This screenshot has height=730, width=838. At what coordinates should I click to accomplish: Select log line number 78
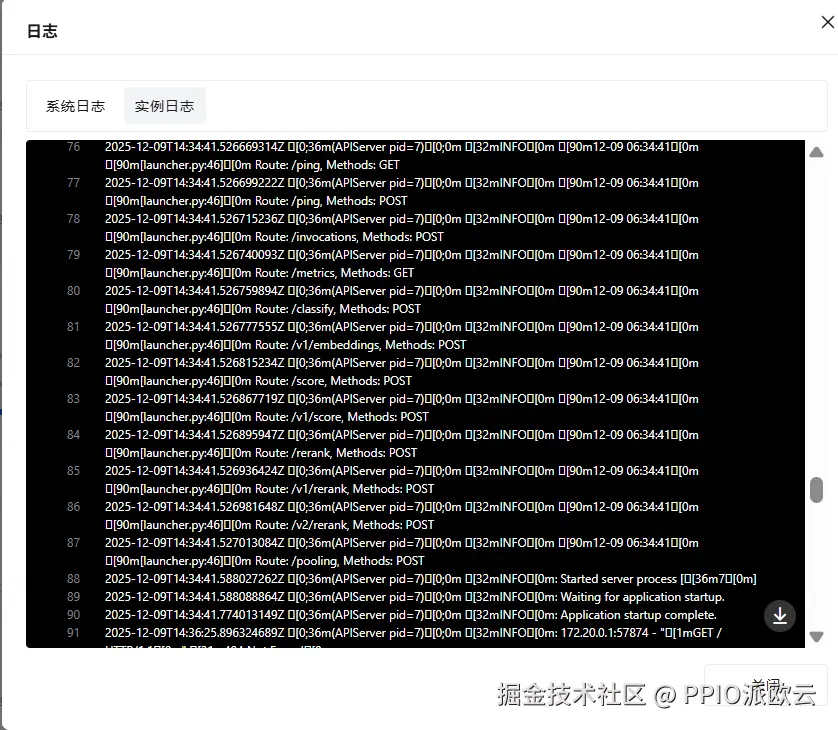pos(73,219)
